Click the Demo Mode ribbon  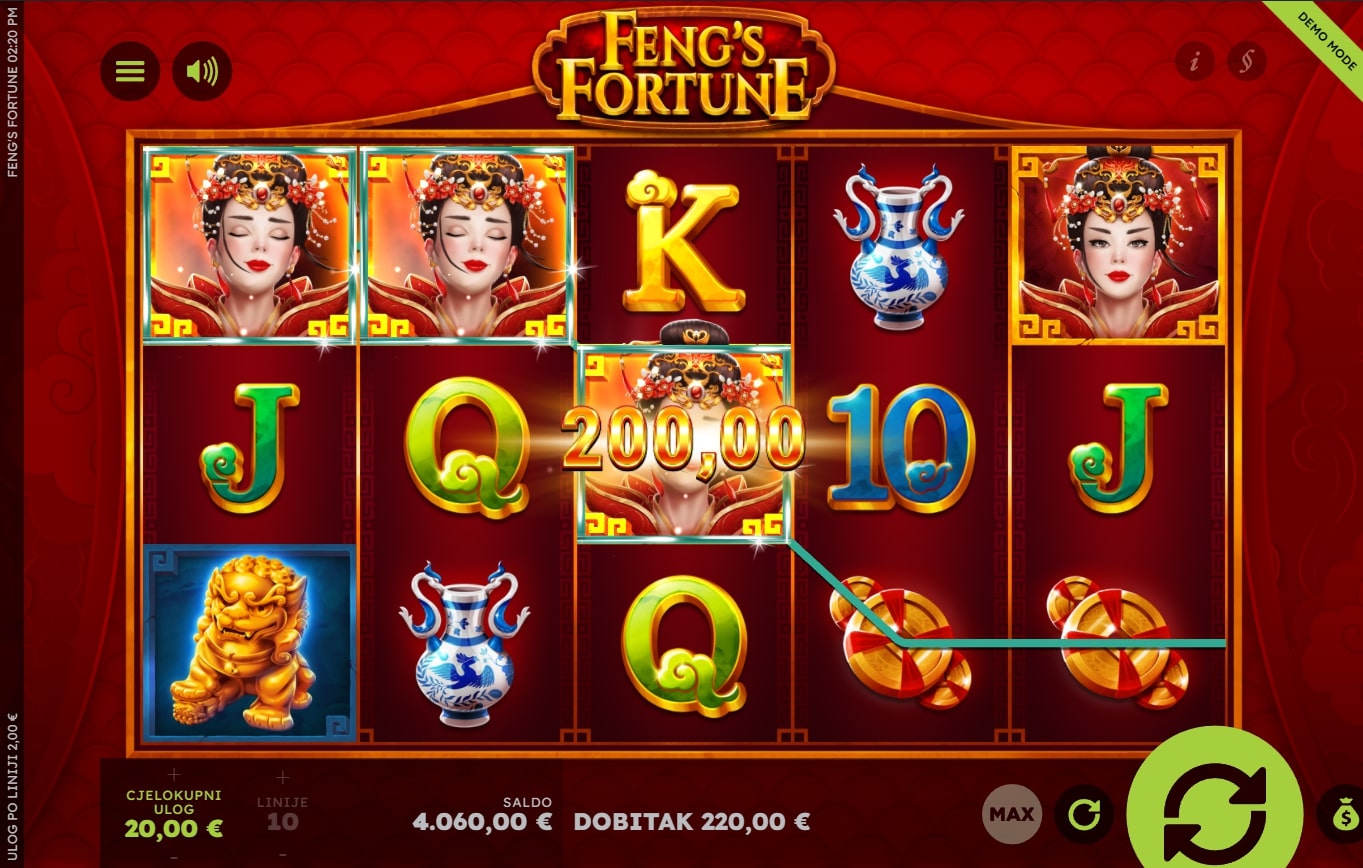1322,40
